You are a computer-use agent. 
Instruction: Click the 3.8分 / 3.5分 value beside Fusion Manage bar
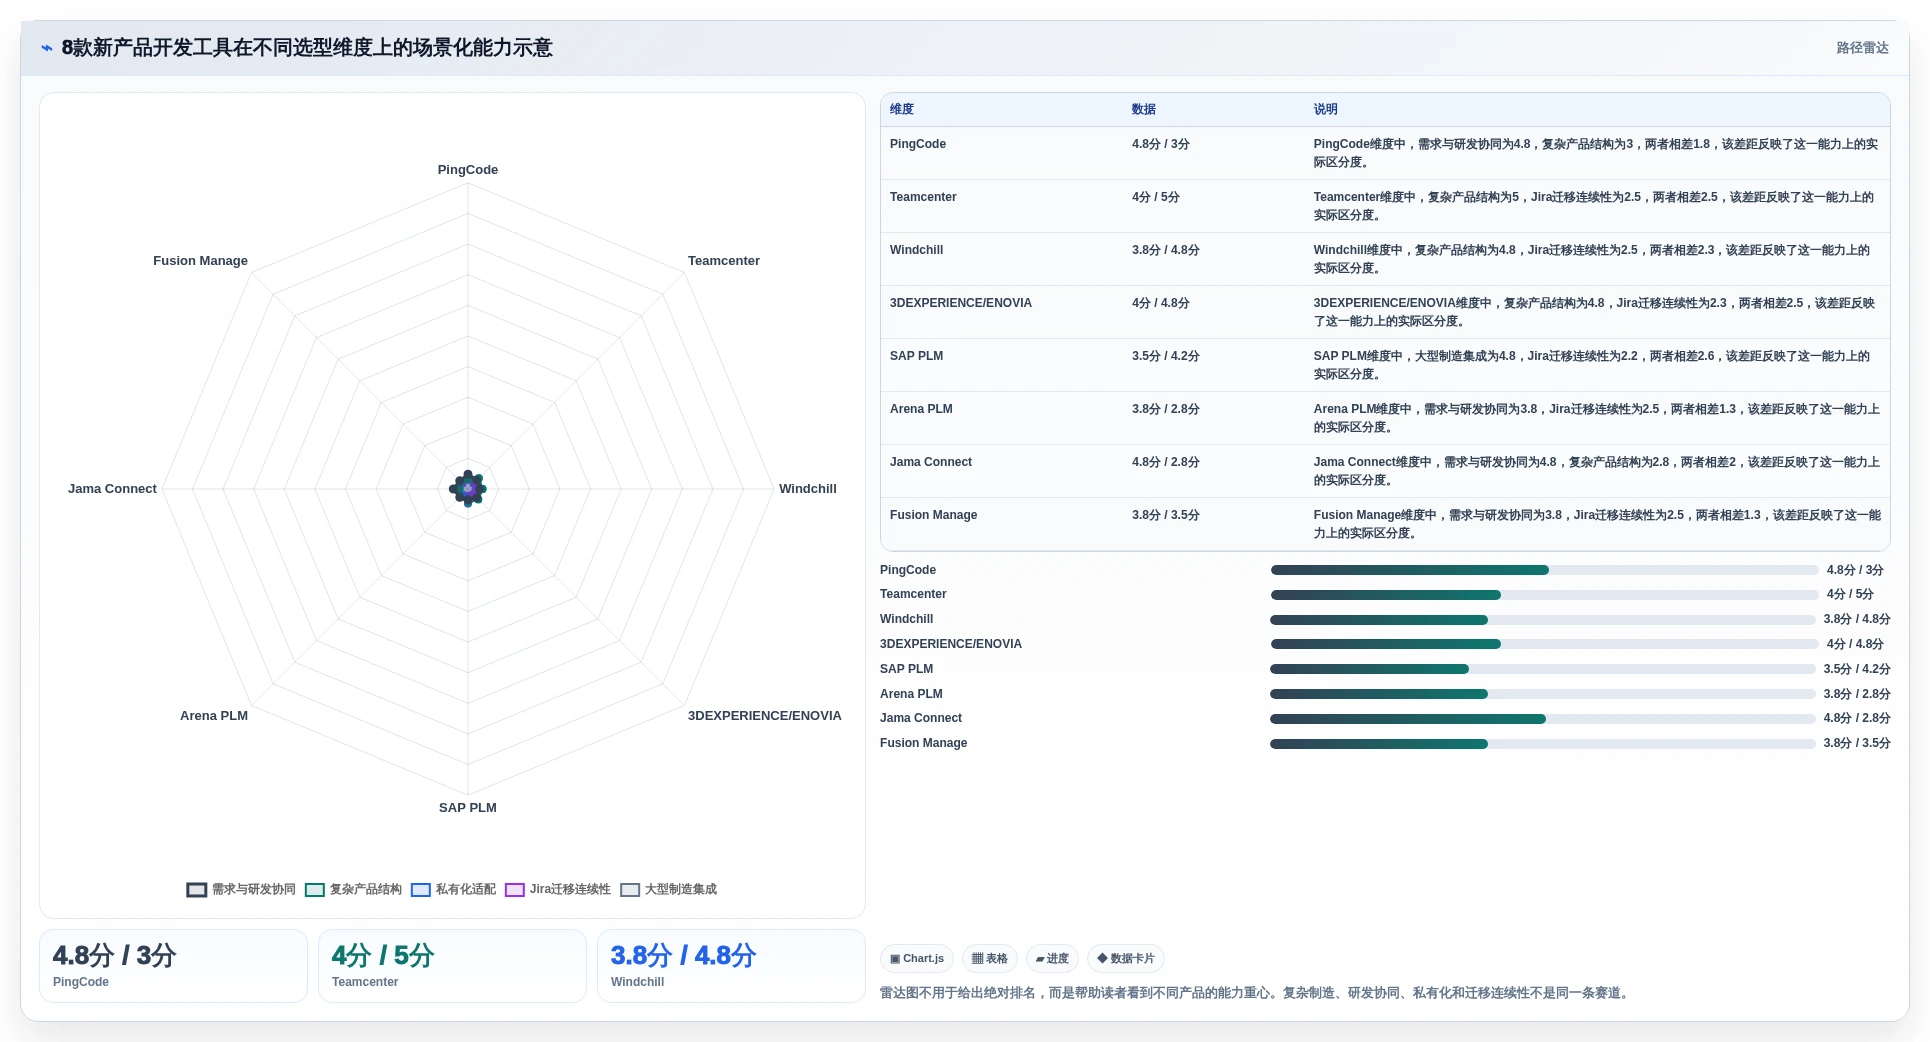tap(1856, 743)
